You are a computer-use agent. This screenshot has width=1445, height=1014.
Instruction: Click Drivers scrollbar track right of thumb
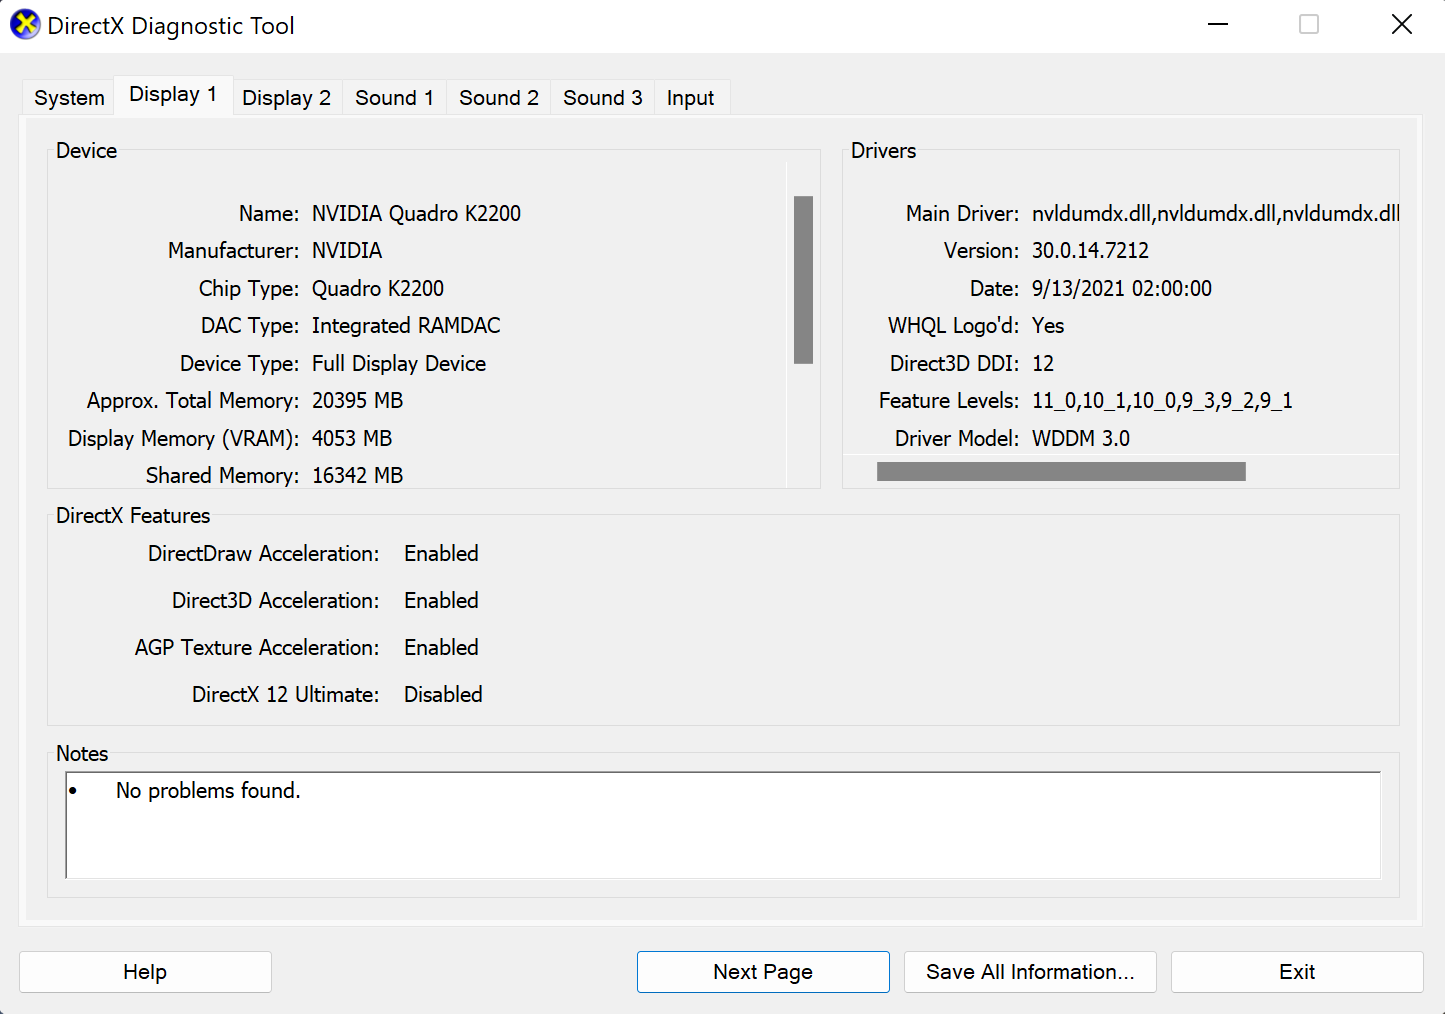[x=1320, y=472]
